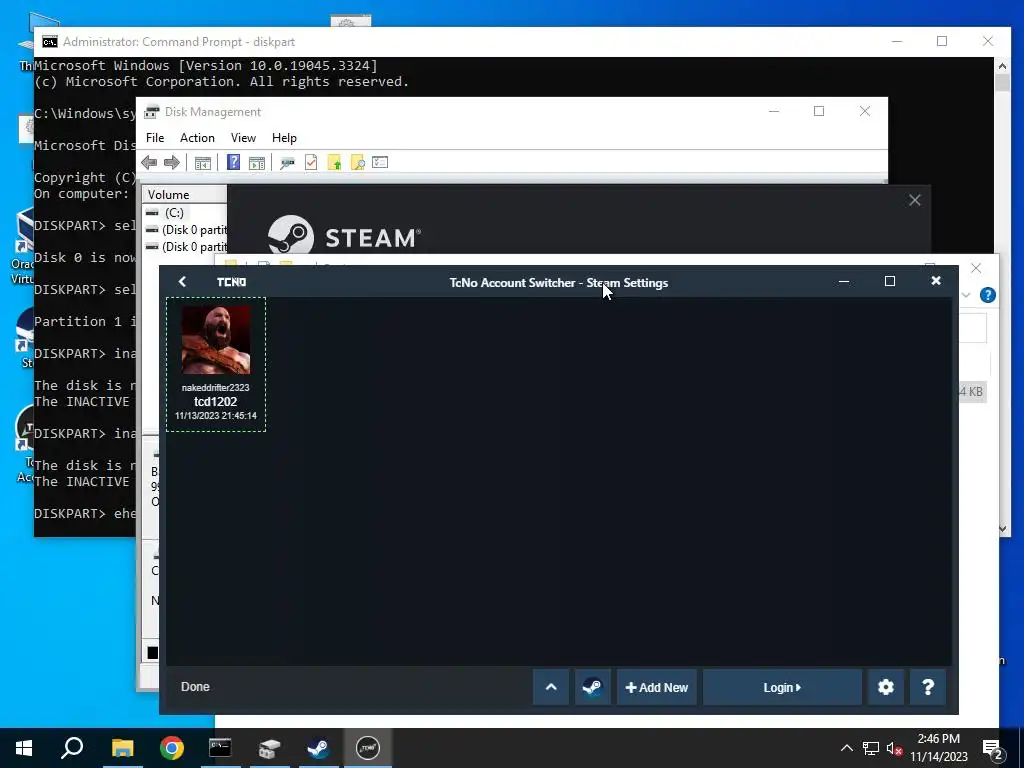
Task: Expand the up-chevron menu beside Steam button
Action: [x=551, y=687]
